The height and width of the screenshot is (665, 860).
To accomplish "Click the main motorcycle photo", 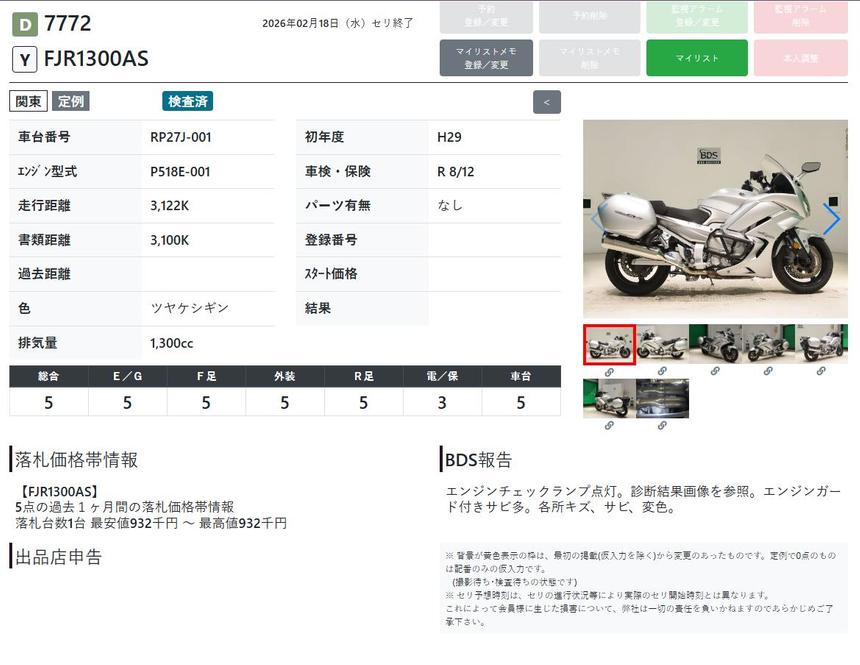I will (x=714, y=220).
